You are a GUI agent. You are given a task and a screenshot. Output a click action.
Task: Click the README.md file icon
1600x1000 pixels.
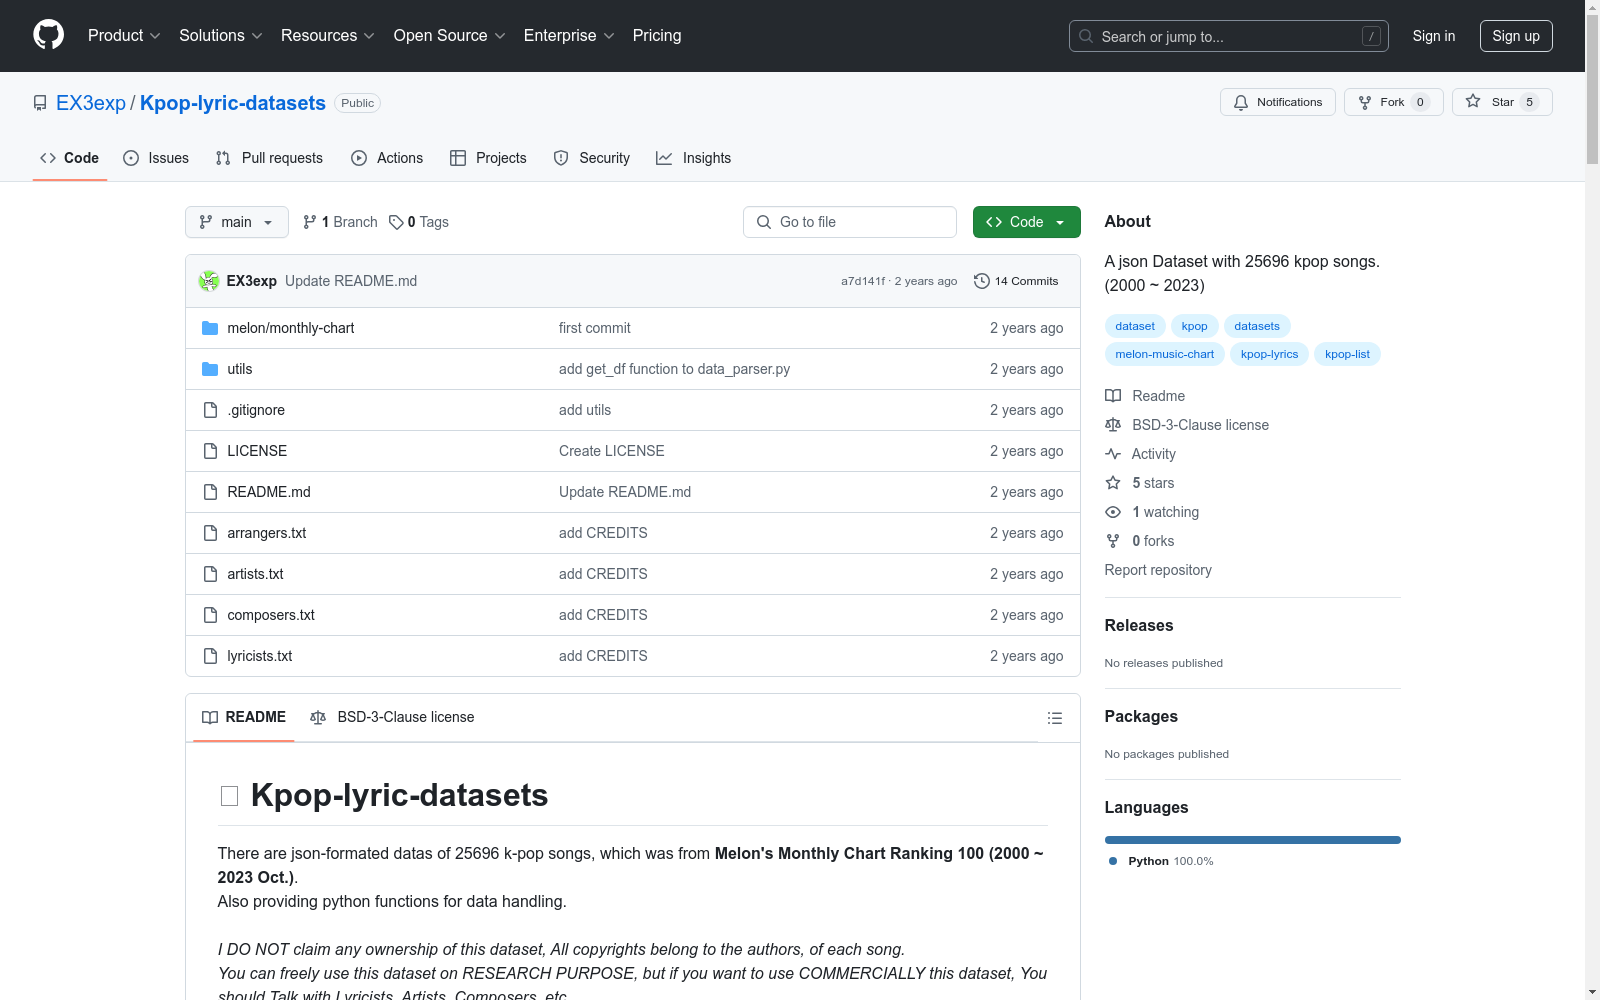pos(210,492)
